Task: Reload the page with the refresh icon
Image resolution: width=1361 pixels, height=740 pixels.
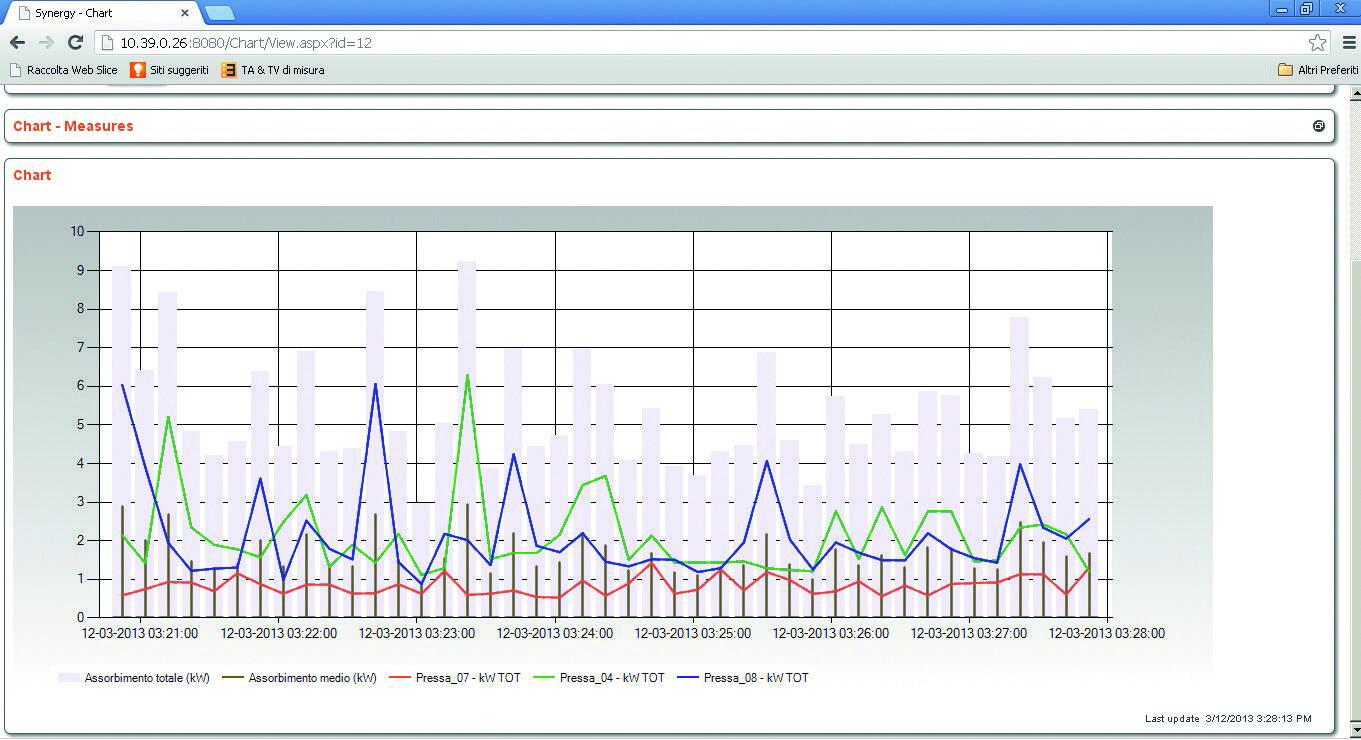Action: pos(74,42)
